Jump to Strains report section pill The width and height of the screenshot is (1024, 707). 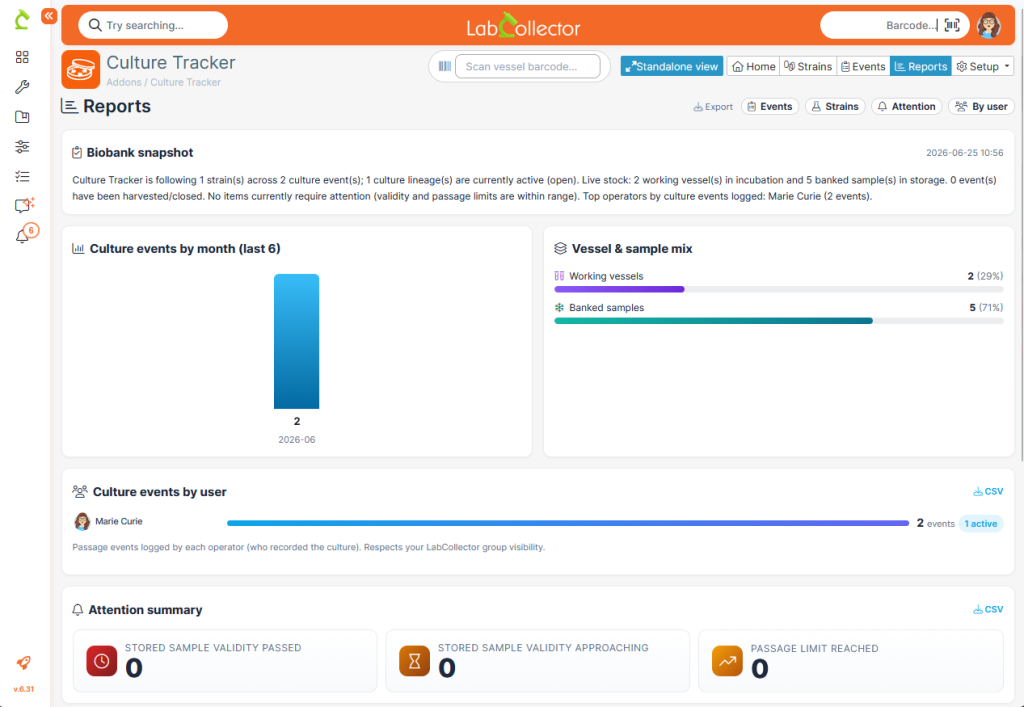(835, 106)
